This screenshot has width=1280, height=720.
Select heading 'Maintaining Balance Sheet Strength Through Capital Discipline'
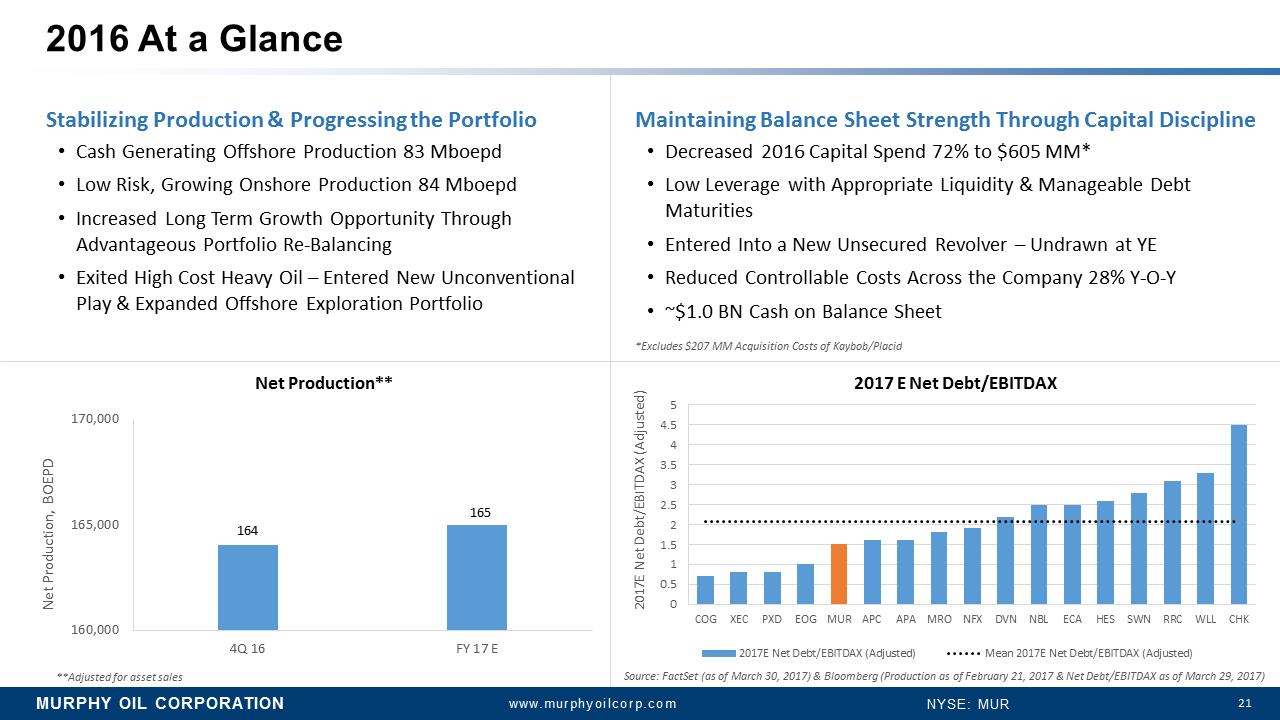coord(945,120)
